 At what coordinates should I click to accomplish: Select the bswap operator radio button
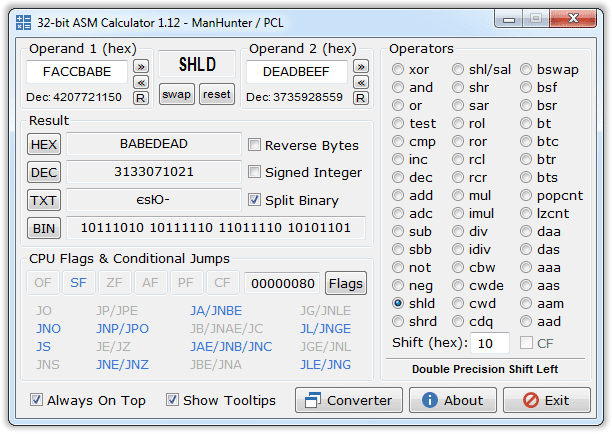click(x=526, y=70)
